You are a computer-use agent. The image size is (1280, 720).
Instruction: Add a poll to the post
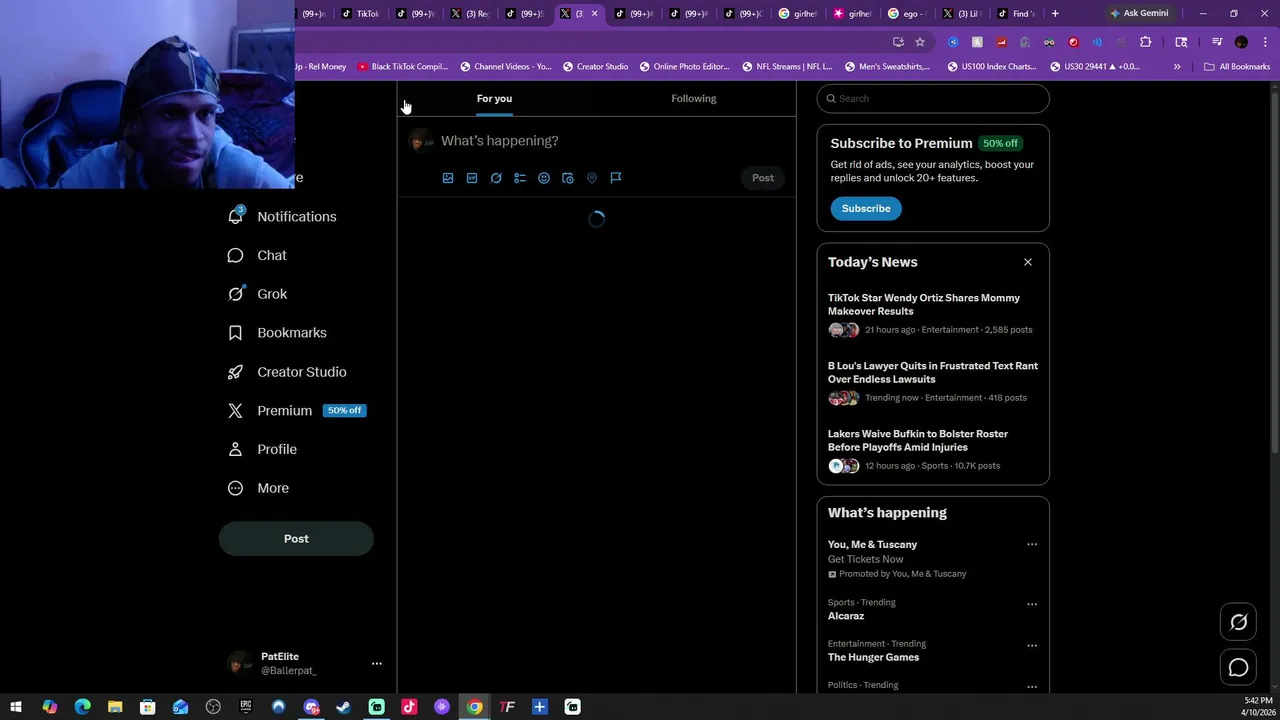520,178
